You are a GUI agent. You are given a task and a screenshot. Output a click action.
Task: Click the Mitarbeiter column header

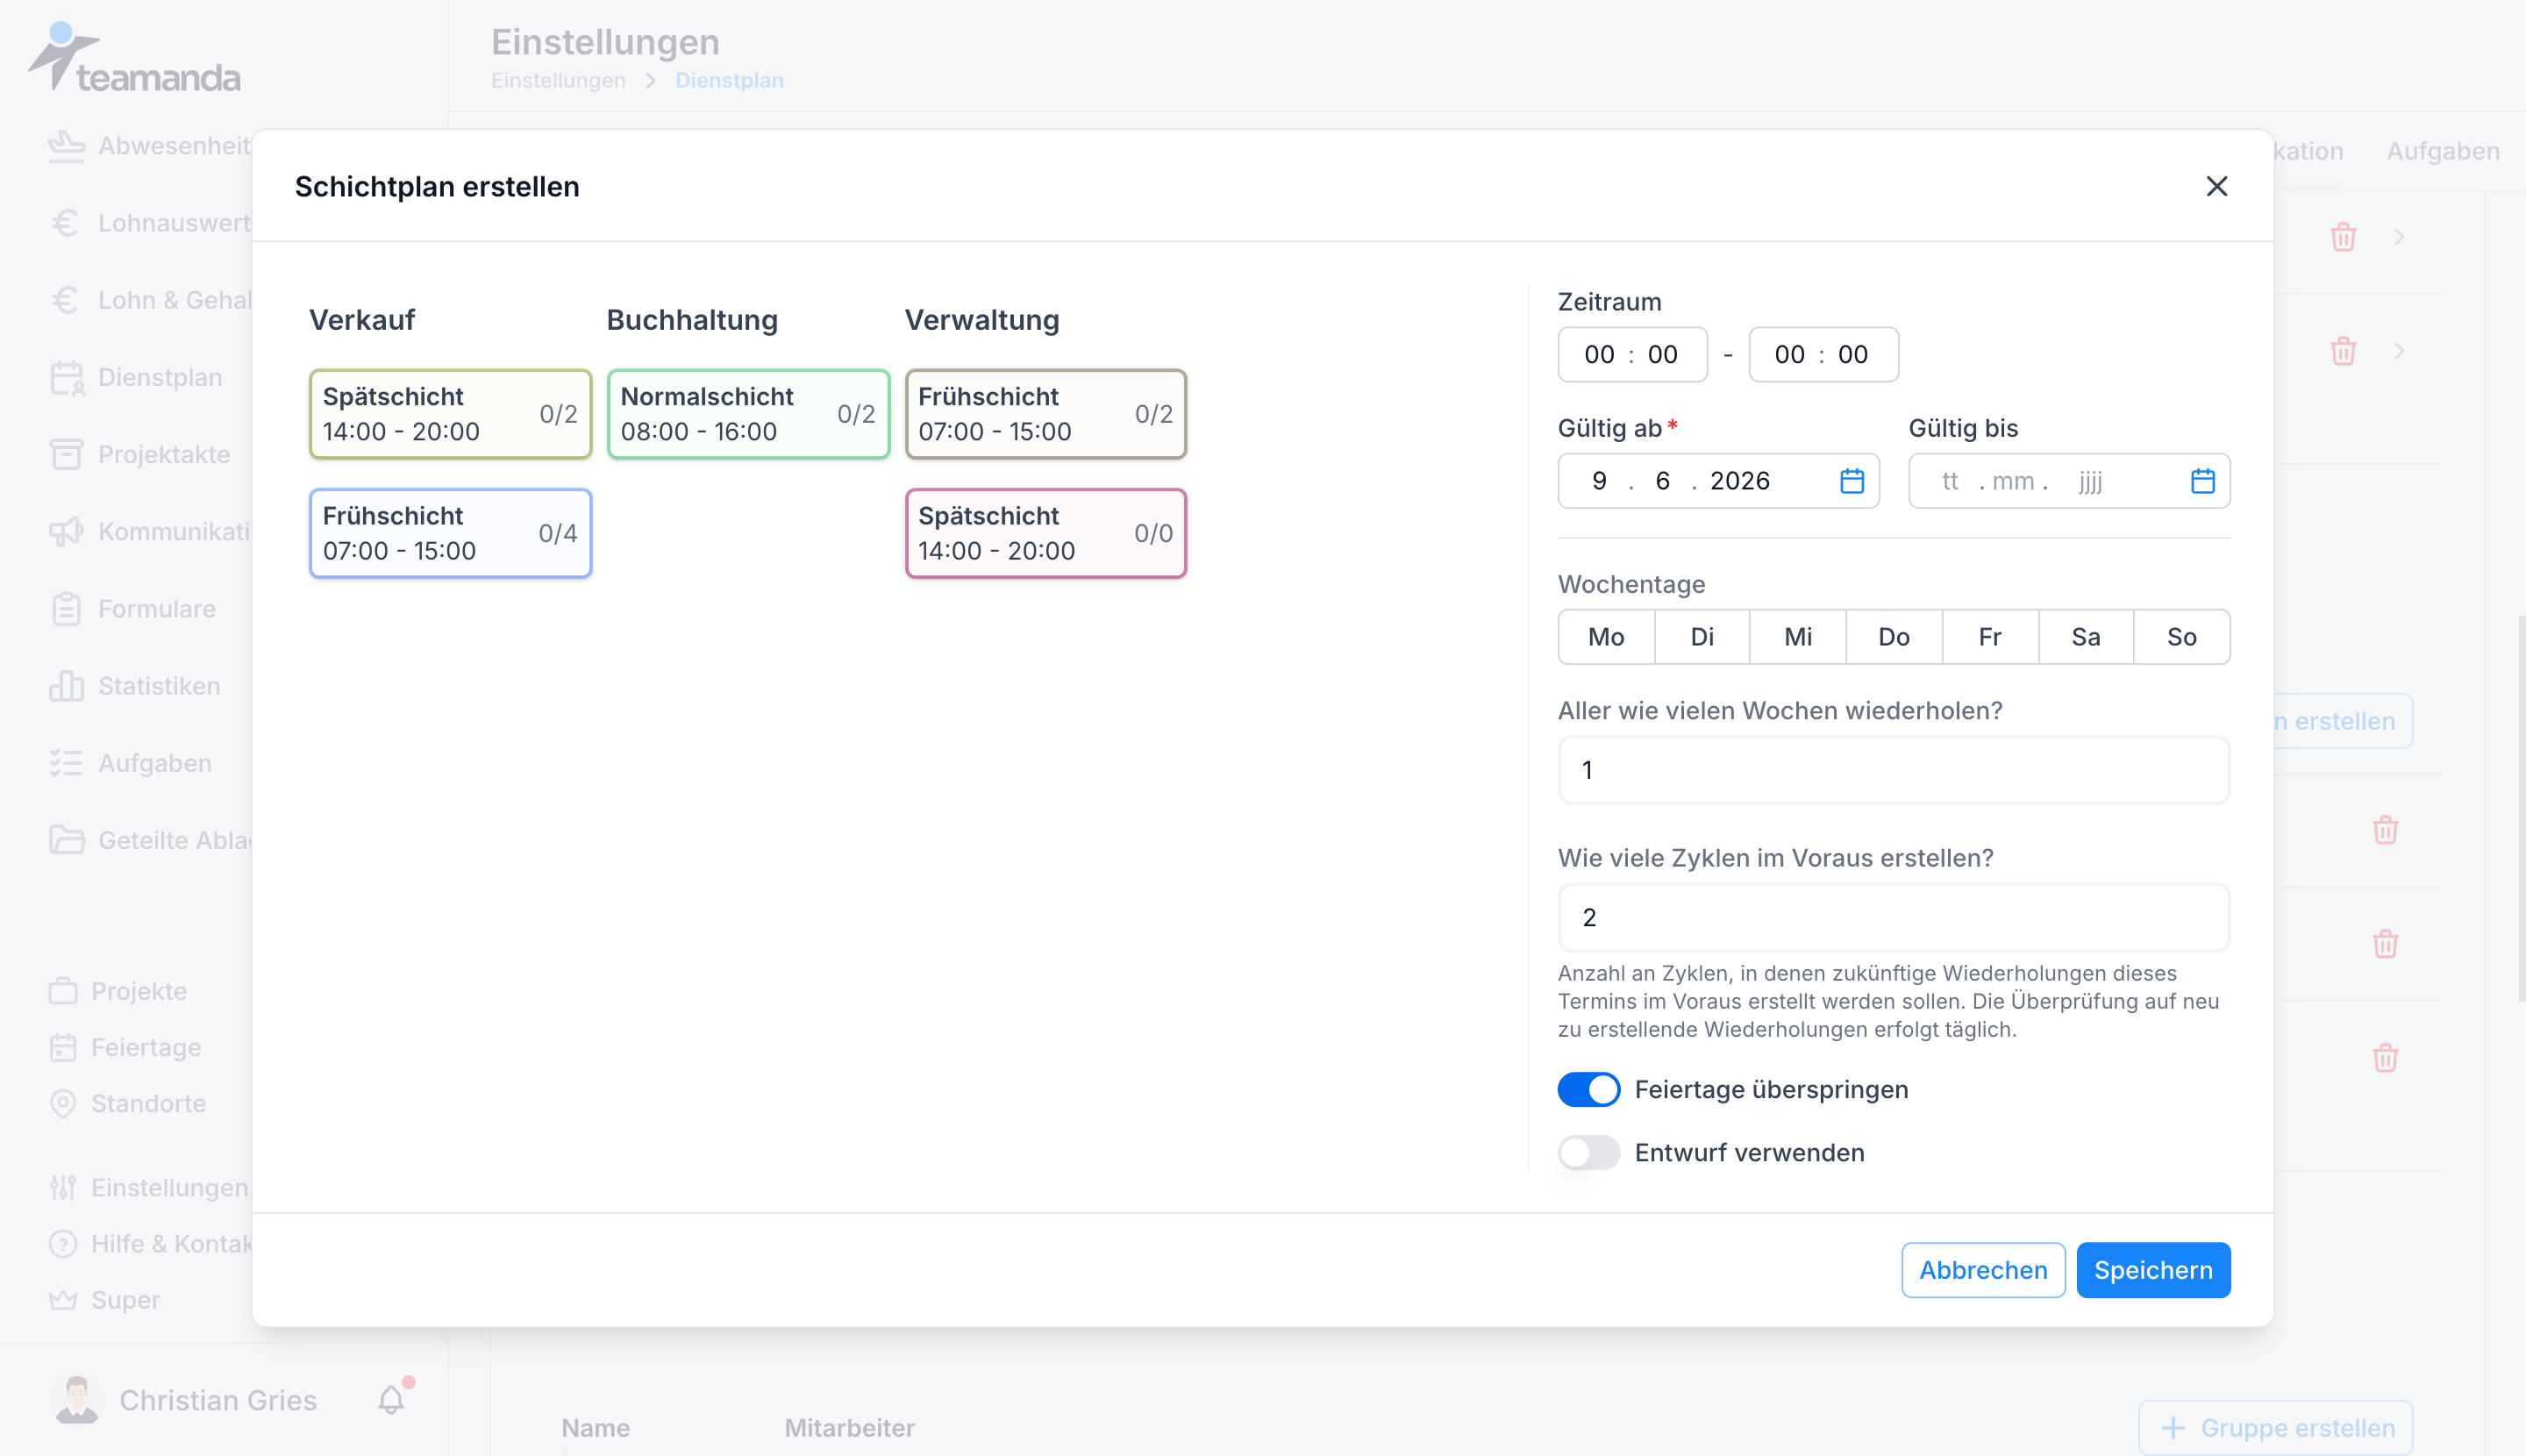click(x=849, y=1427)
